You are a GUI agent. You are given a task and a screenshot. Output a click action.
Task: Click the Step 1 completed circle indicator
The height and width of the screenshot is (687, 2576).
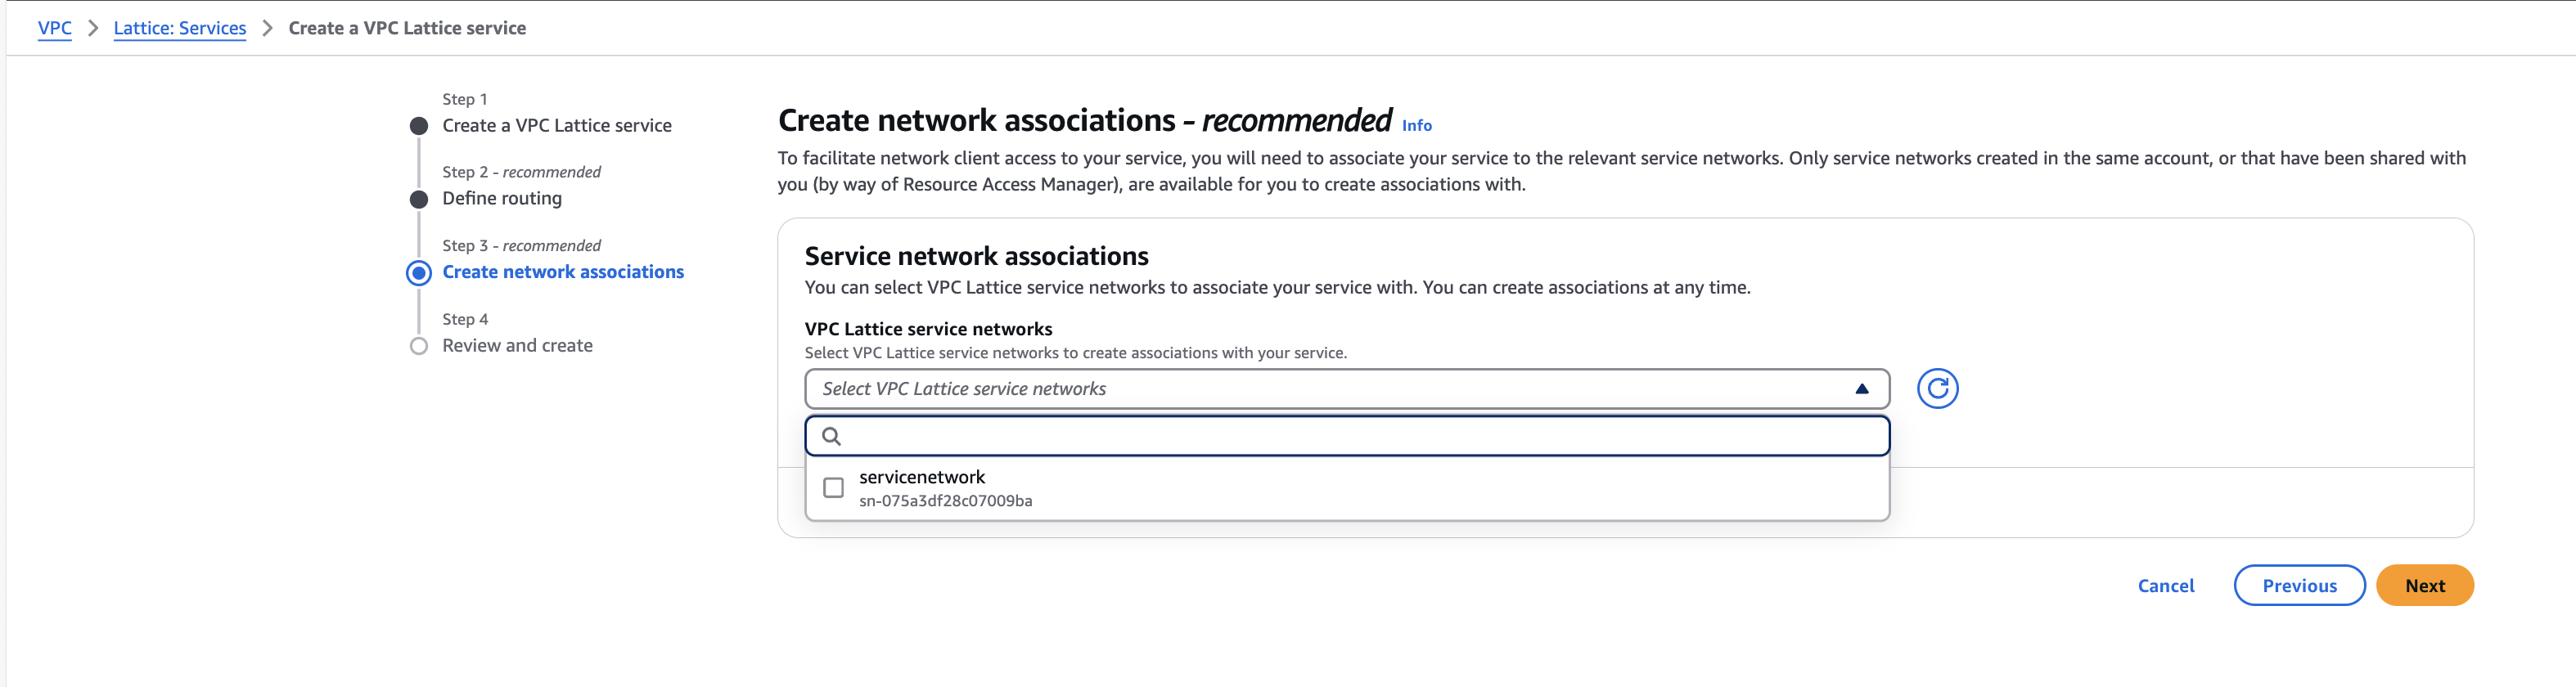419,126
